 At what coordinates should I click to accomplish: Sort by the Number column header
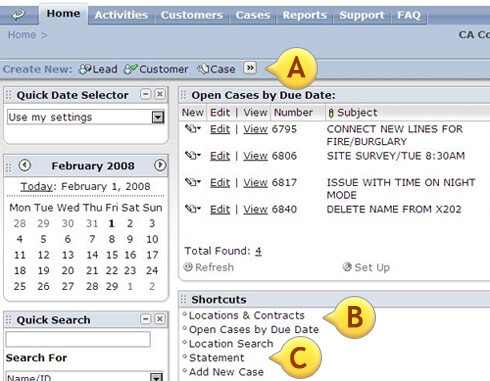(293, 113)
